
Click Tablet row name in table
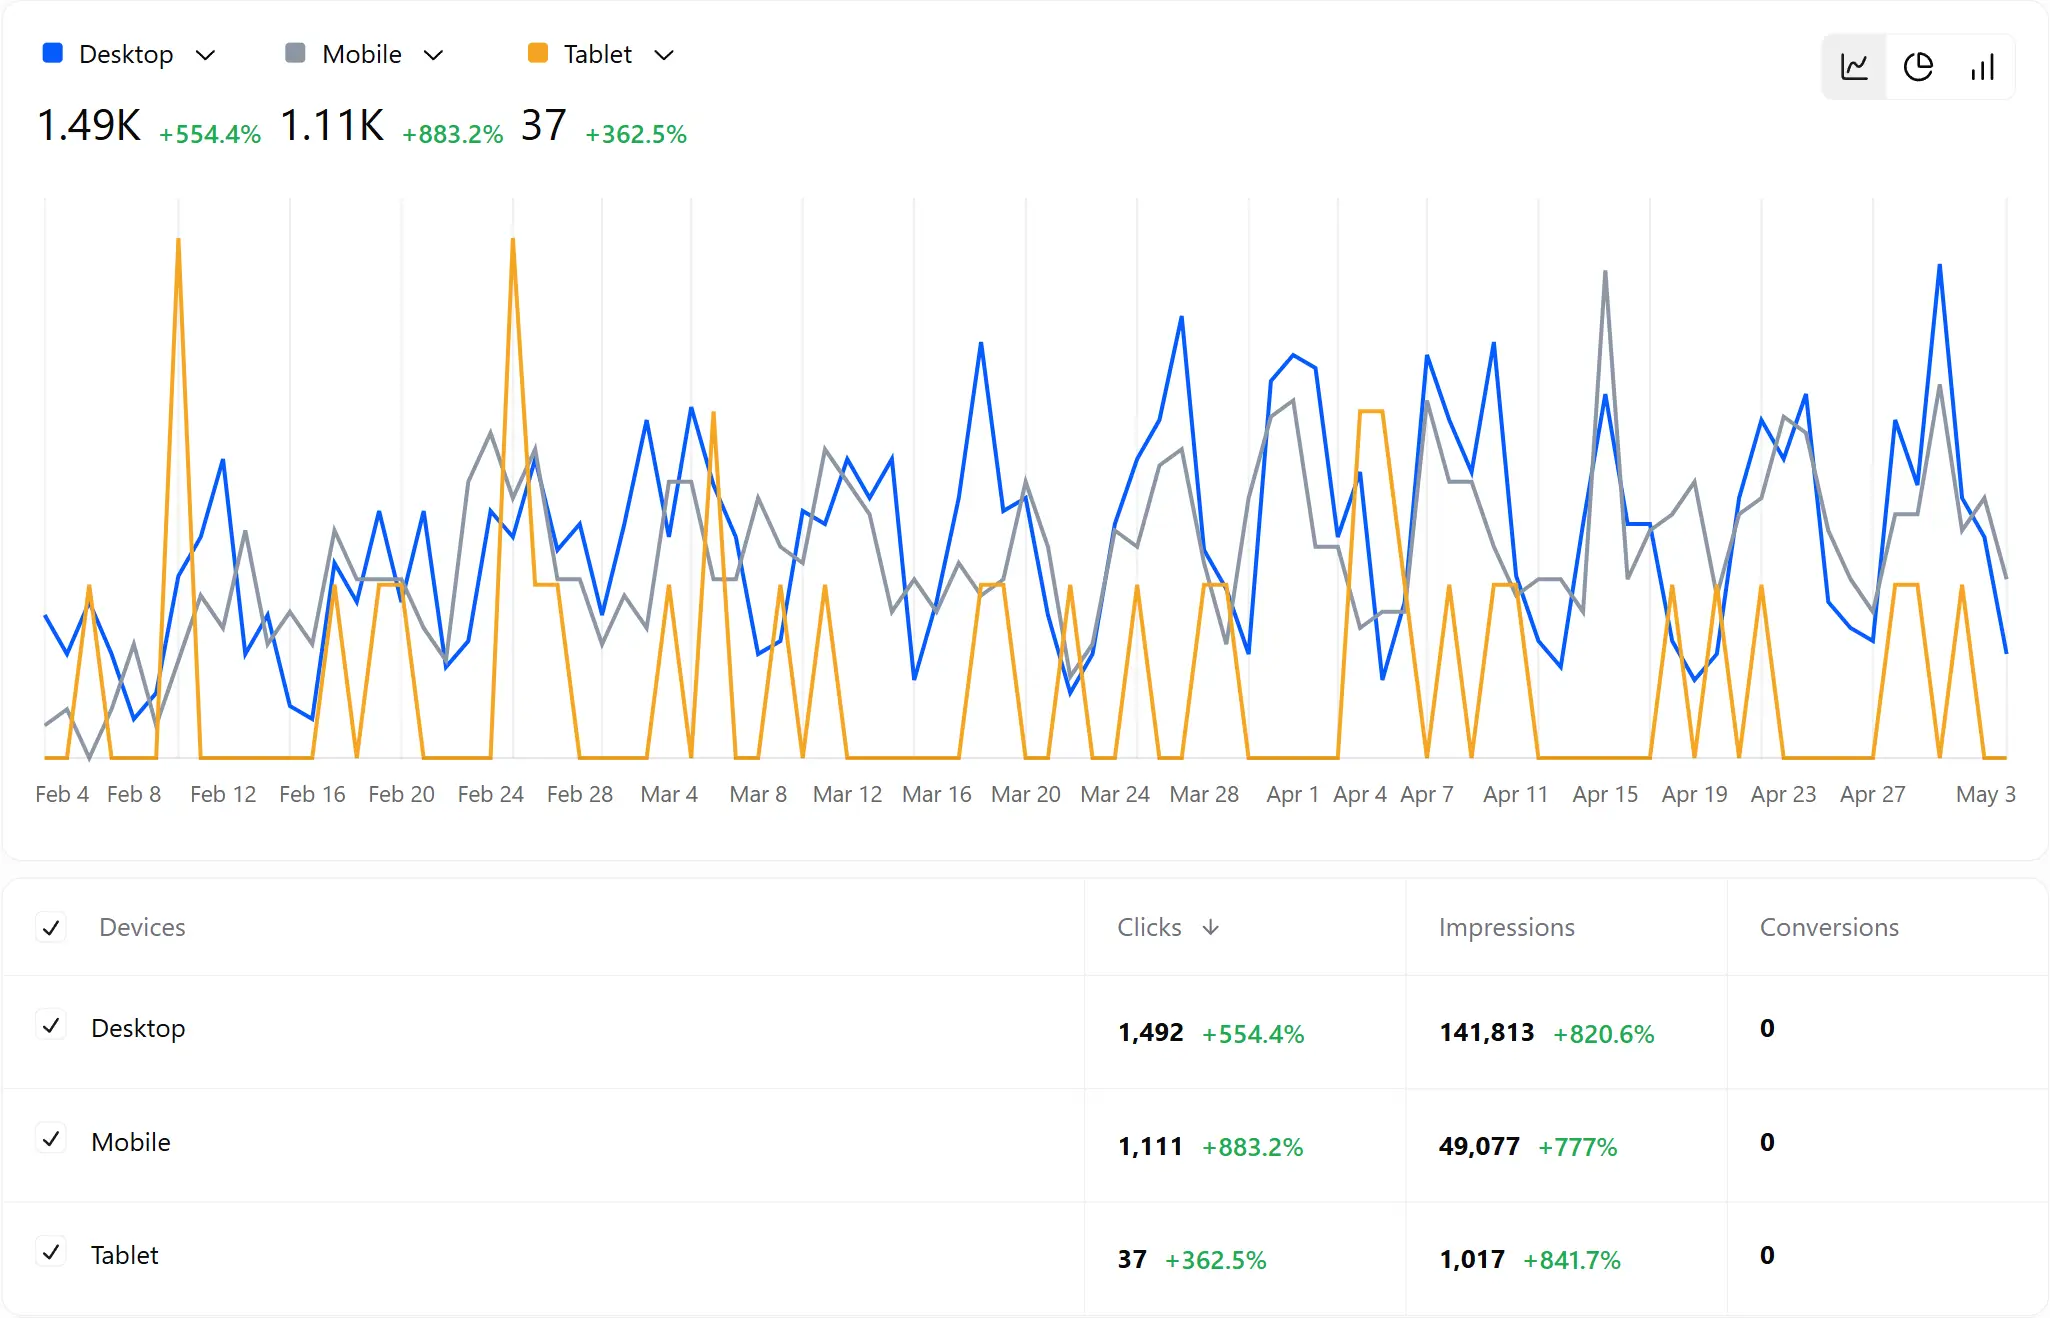(x=125, y=1255)
